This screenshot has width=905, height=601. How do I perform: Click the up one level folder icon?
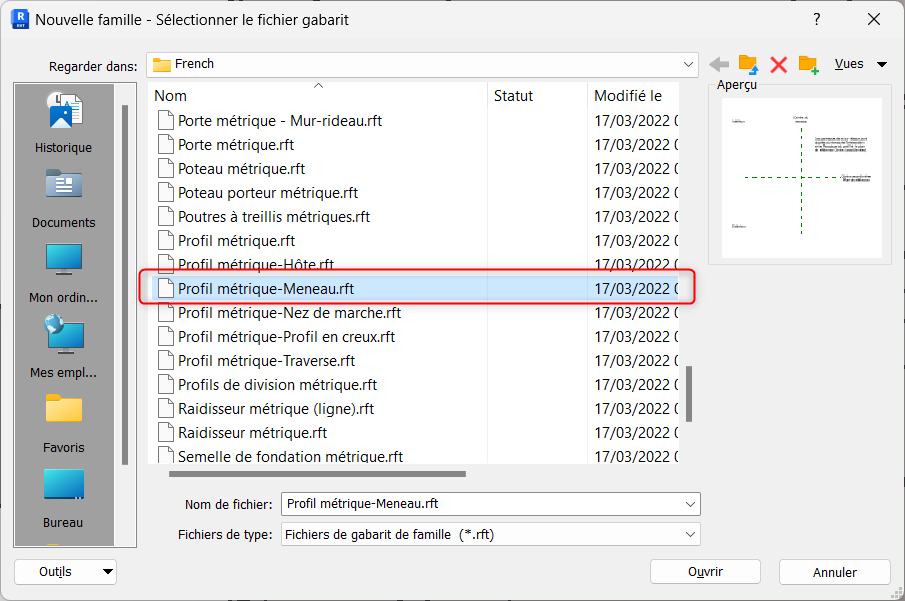click(748, 64)
